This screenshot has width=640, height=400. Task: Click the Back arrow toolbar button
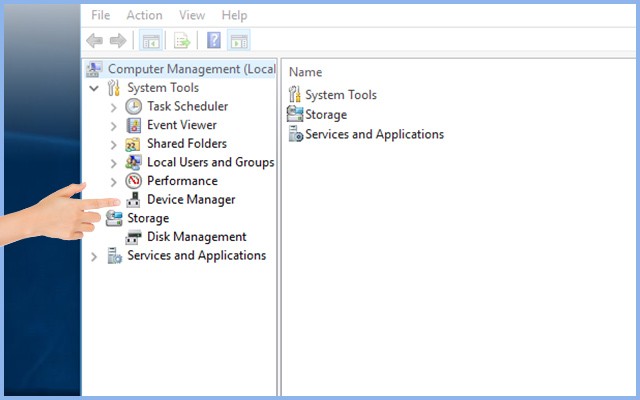click(x=94, y=41)
